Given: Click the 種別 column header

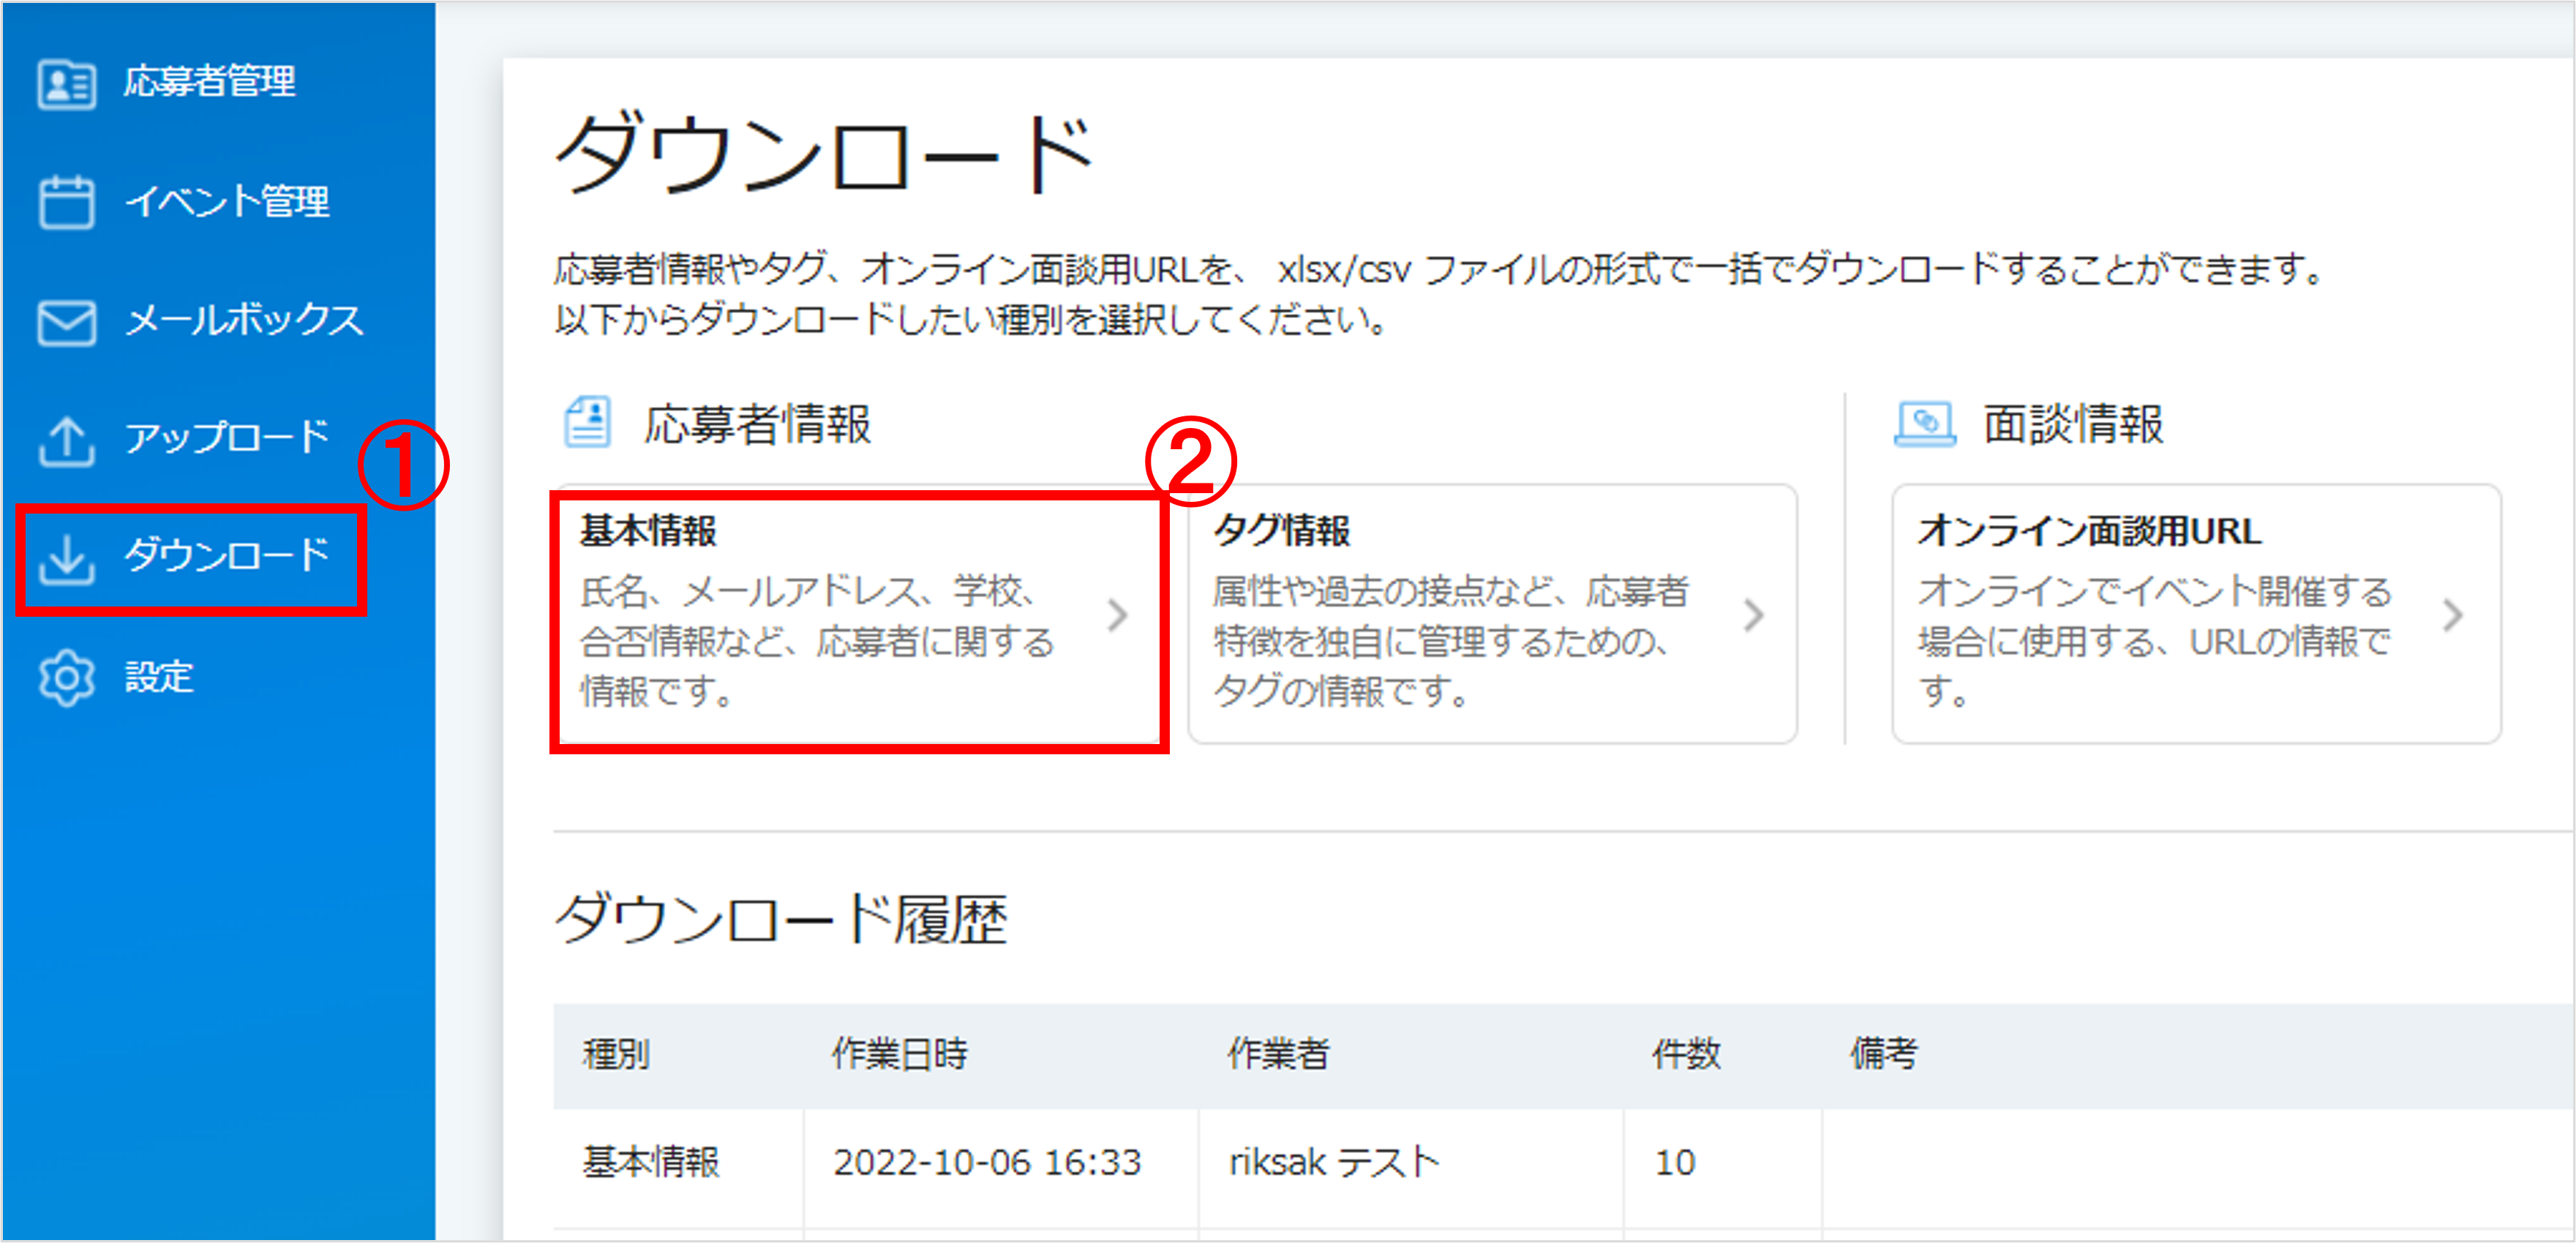Looking at the screenshot, I should [x=616, y=1053].
